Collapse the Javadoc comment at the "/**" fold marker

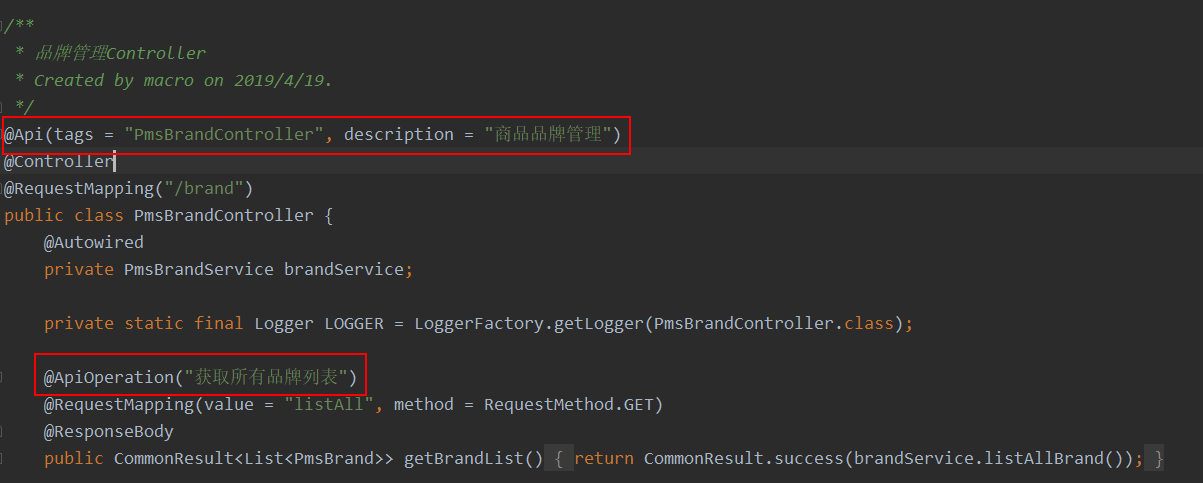point(4,25)
